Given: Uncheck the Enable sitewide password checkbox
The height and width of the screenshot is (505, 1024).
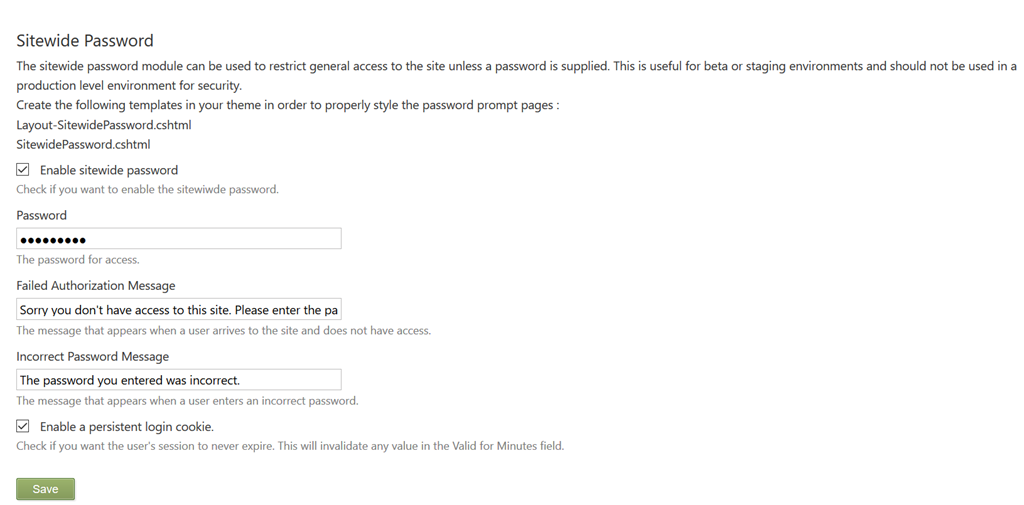Looking at the screenshot, I should click(x=23, y=170).
